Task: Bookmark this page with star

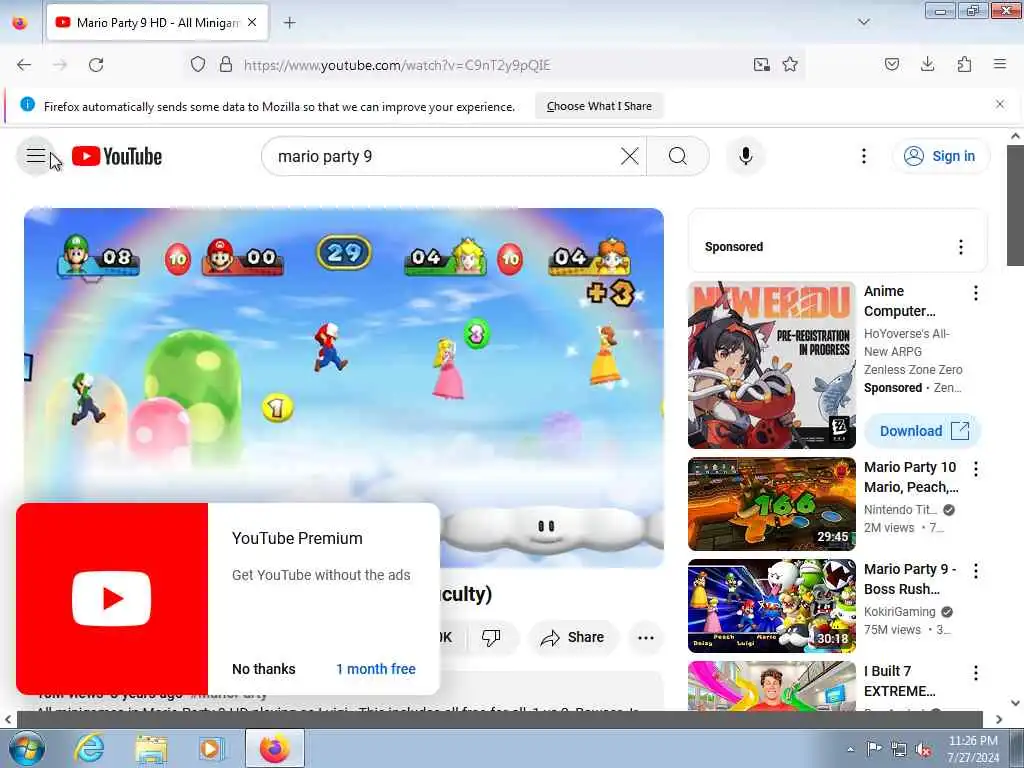Action: pos(790,65)
